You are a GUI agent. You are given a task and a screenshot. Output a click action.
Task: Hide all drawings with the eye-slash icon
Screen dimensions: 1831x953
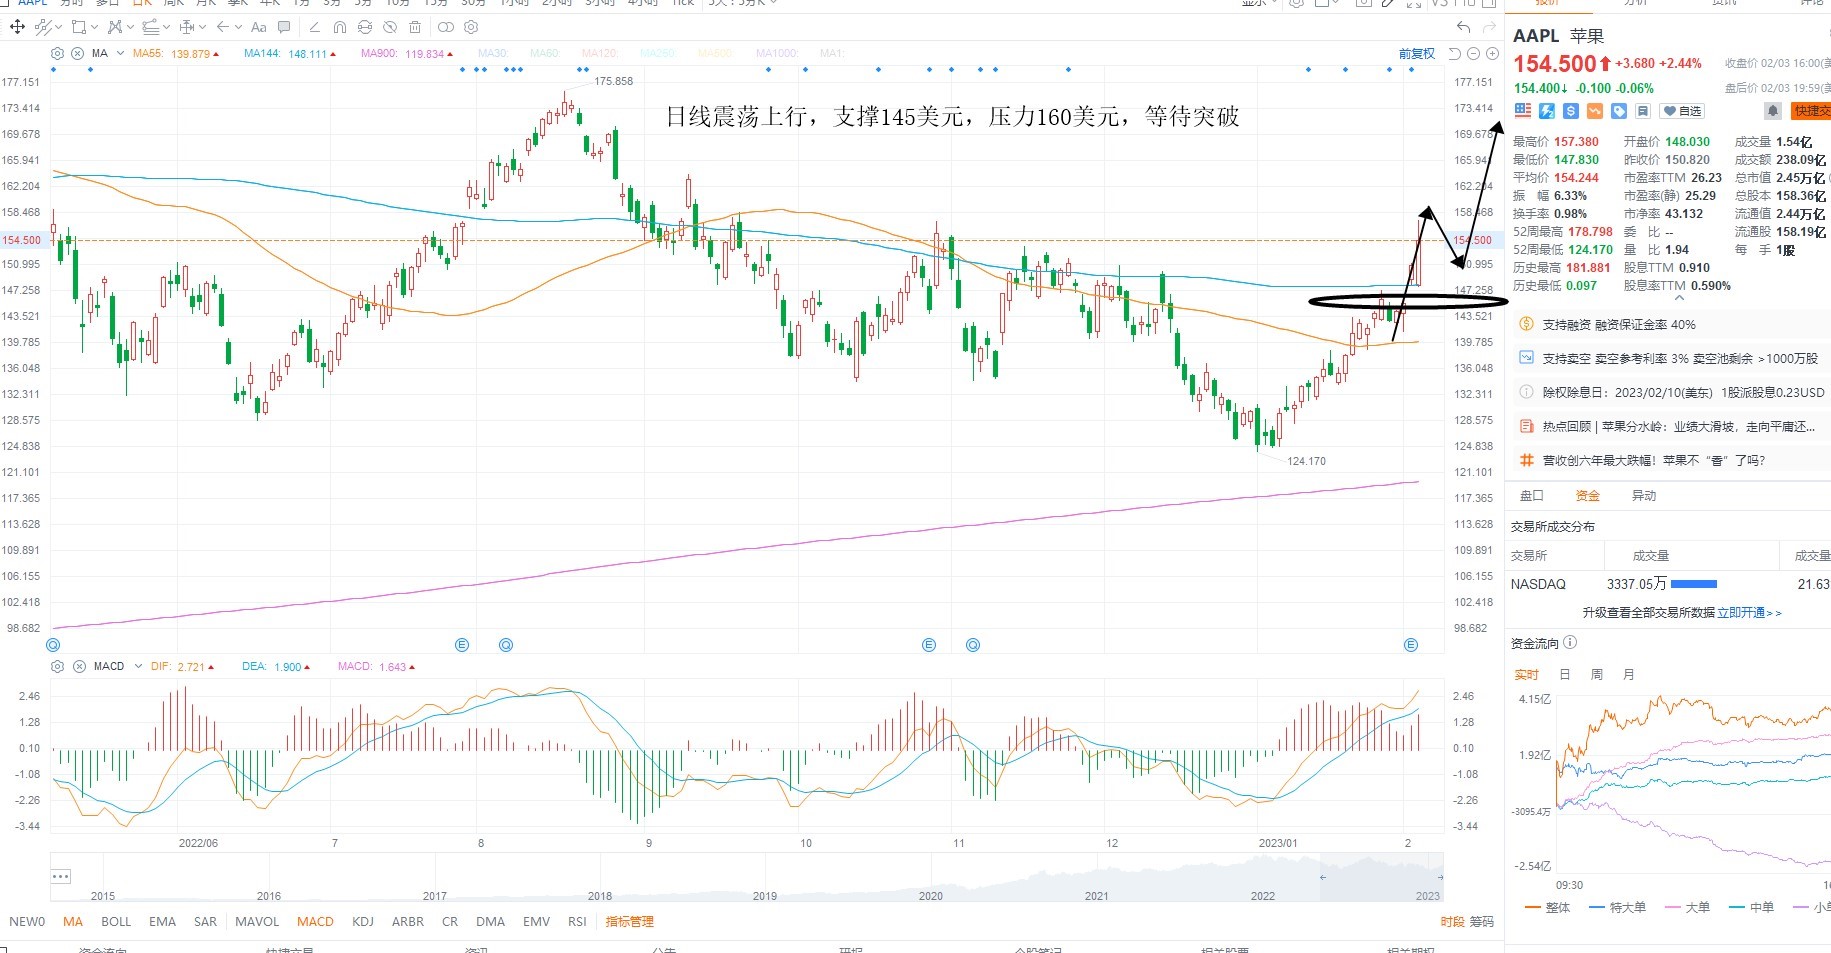[x=390, y=27]
